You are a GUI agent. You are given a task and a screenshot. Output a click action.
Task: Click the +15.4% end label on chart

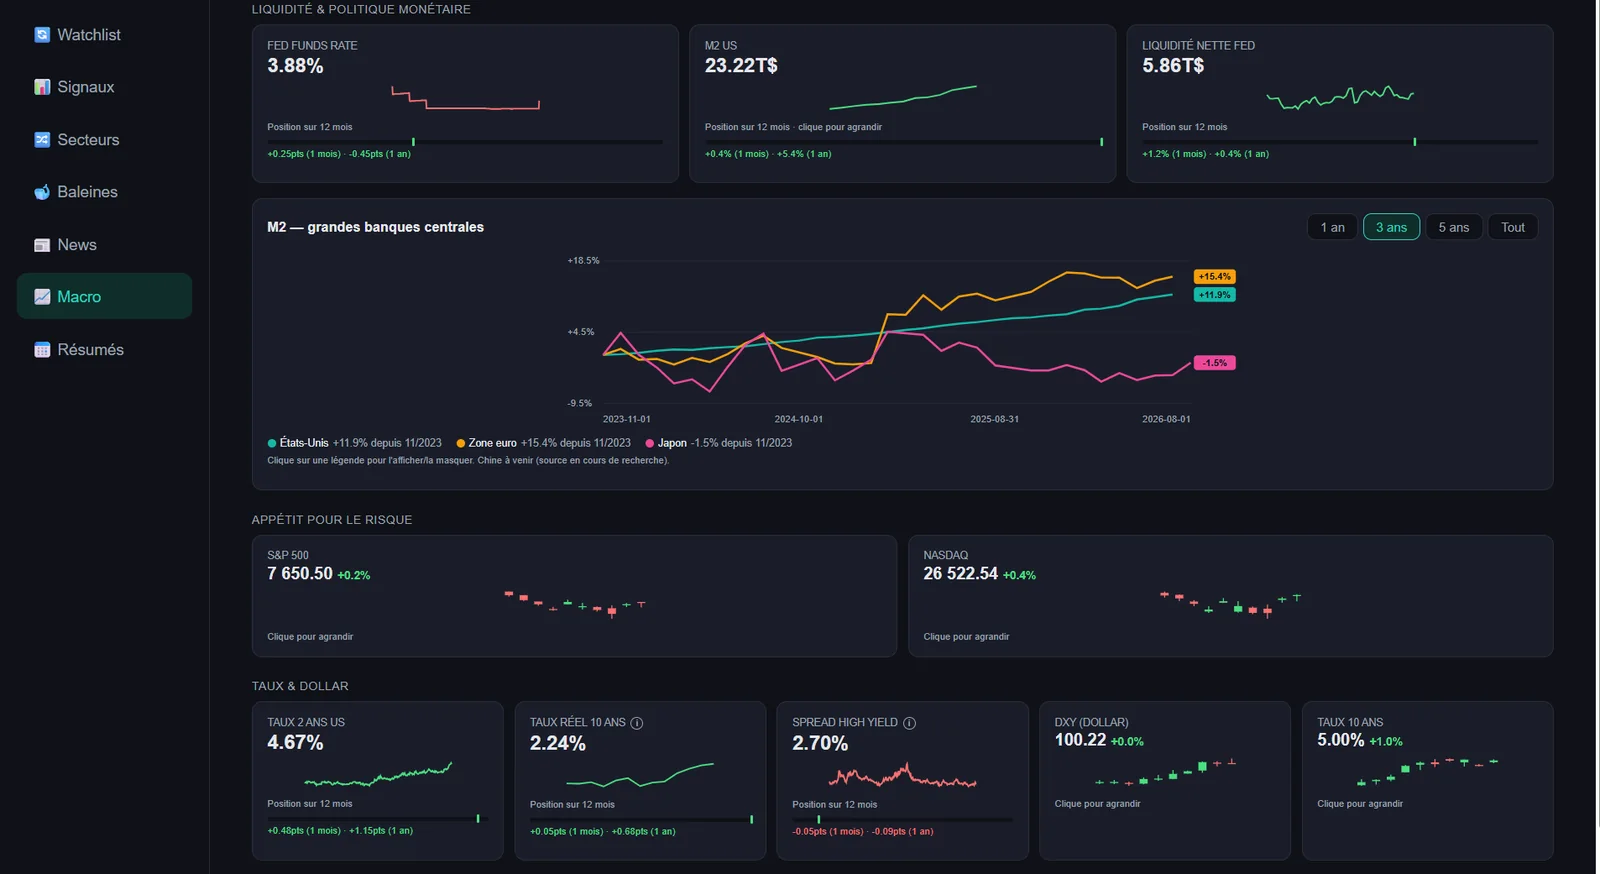1215,277
